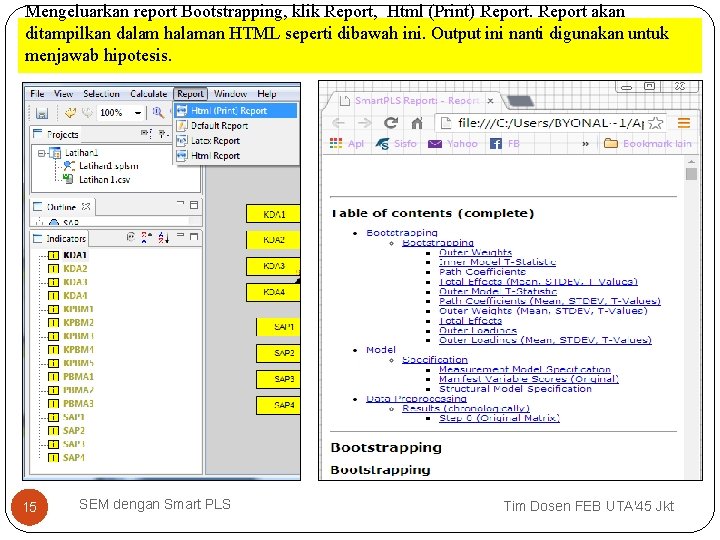Click the KDA1 yellow box on canvas
This screenshot has width=720, height=540.
[x=273, y=214]
